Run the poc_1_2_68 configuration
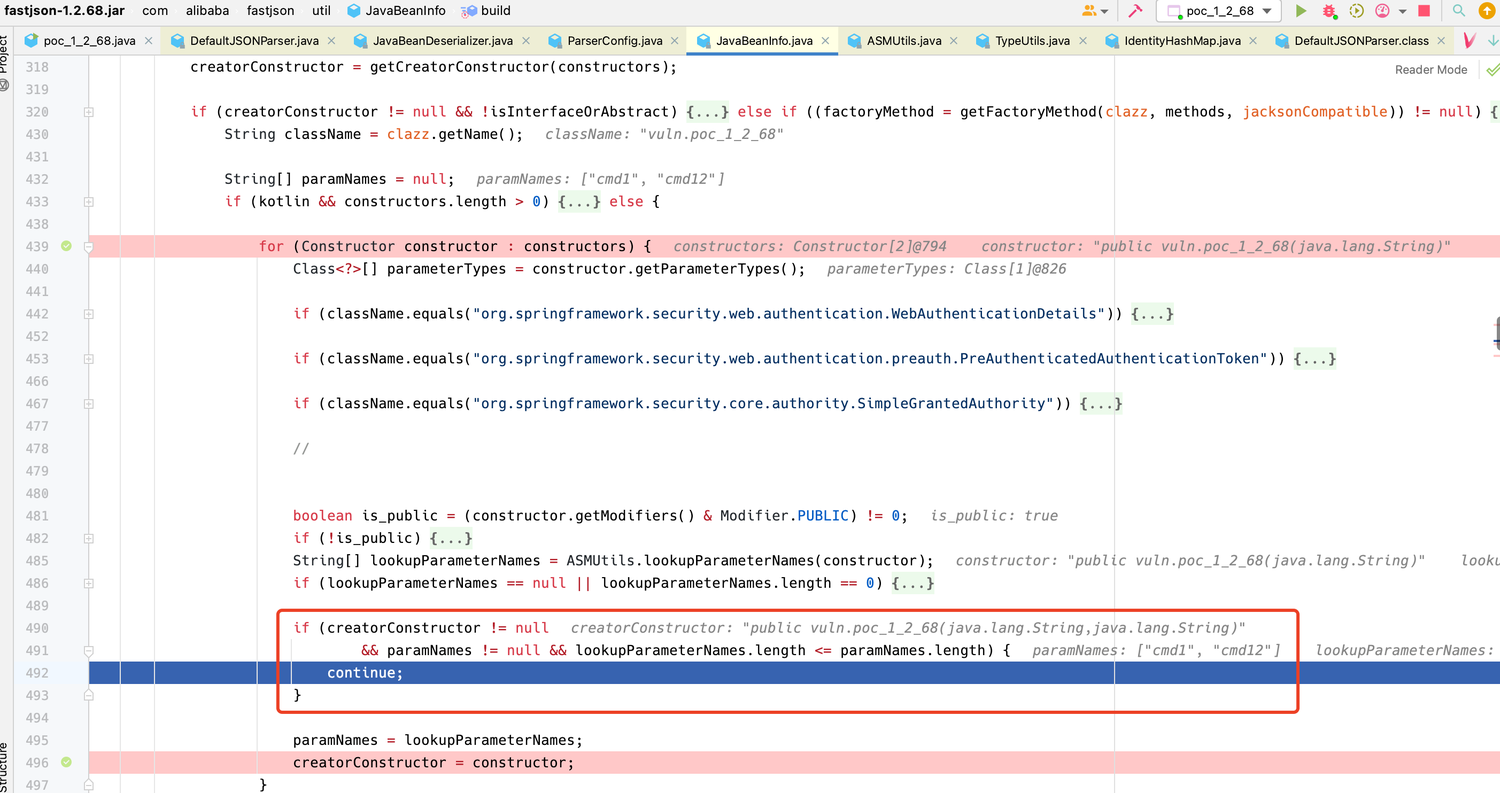1500x793 pixels. [1301, 11]
